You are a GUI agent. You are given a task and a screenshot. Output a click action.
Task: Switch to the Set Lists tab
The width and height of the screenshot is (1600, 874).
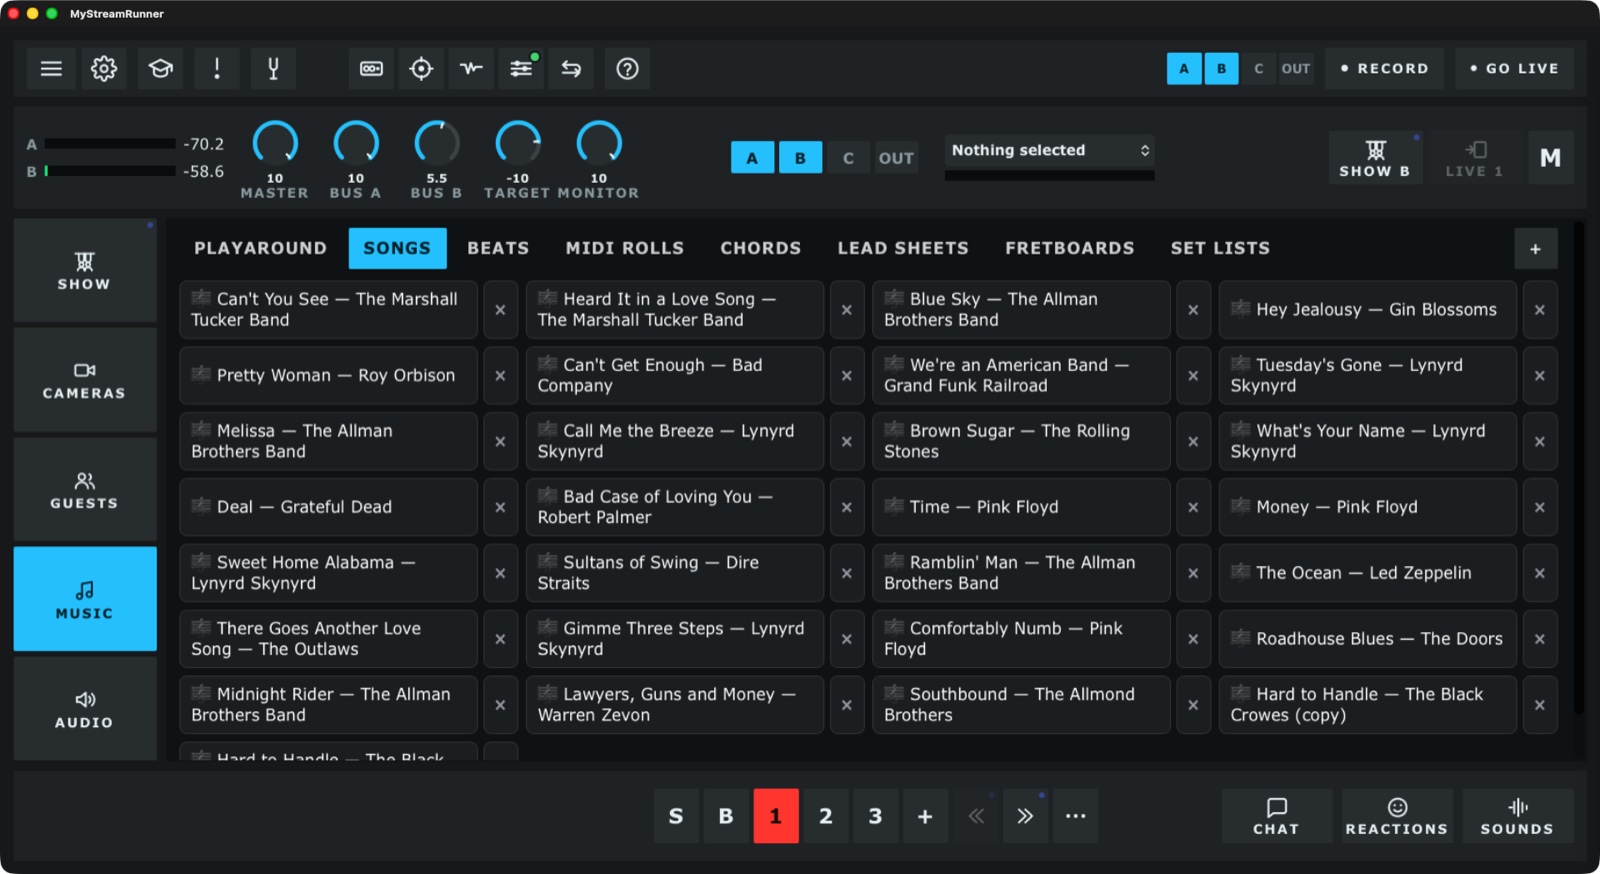(1220, 248)
